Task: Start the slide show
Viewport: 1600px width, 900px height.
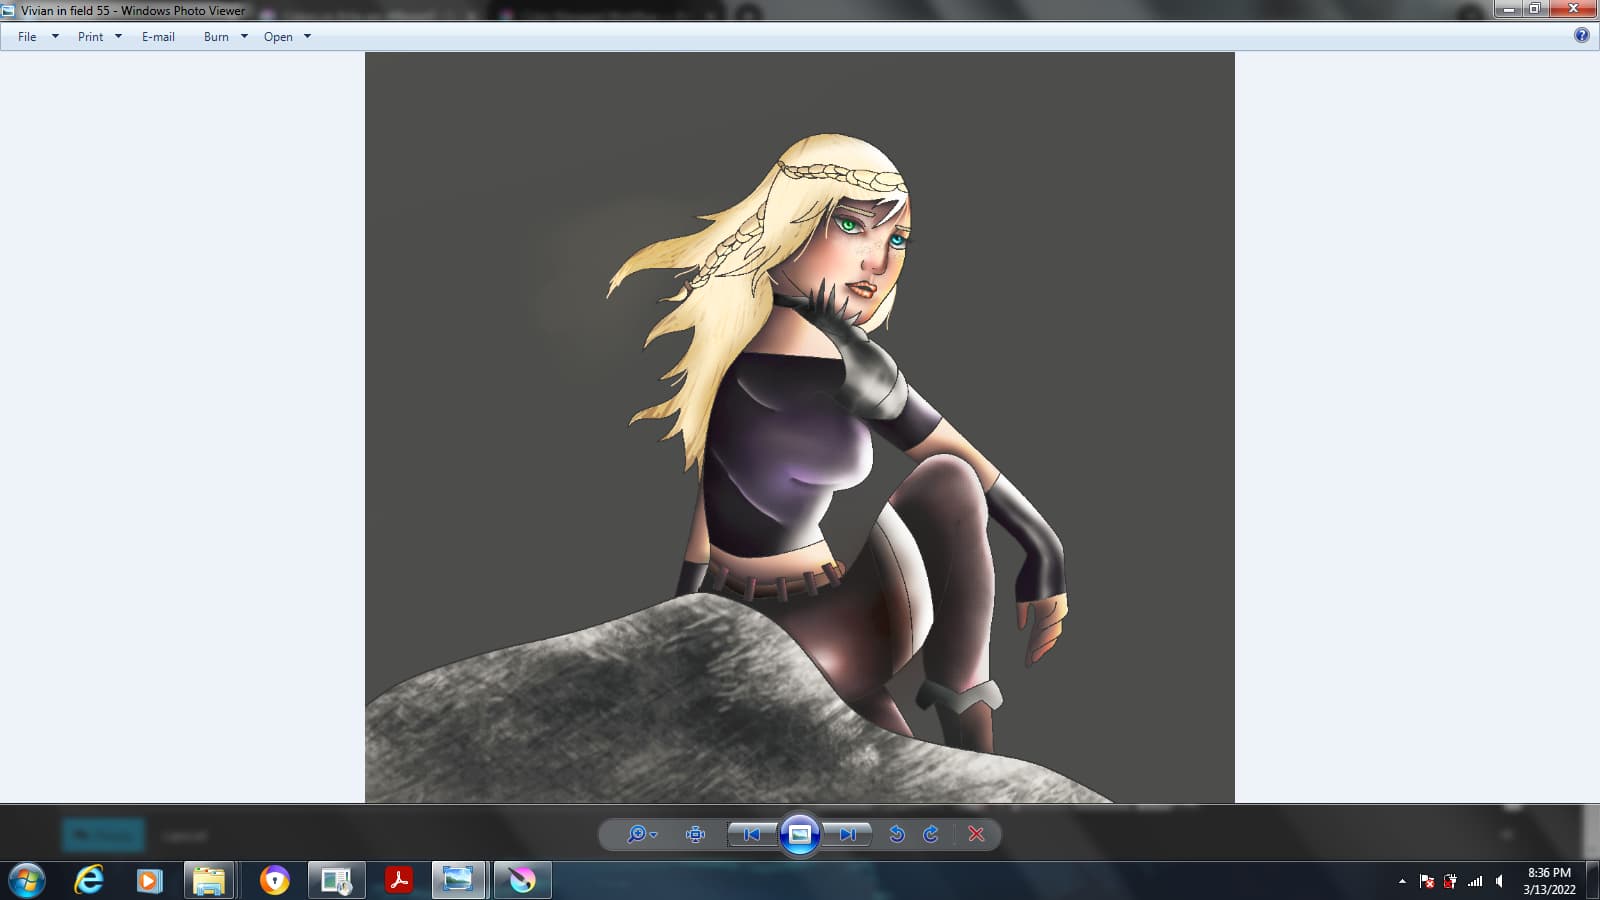Action: click(800, 834)
